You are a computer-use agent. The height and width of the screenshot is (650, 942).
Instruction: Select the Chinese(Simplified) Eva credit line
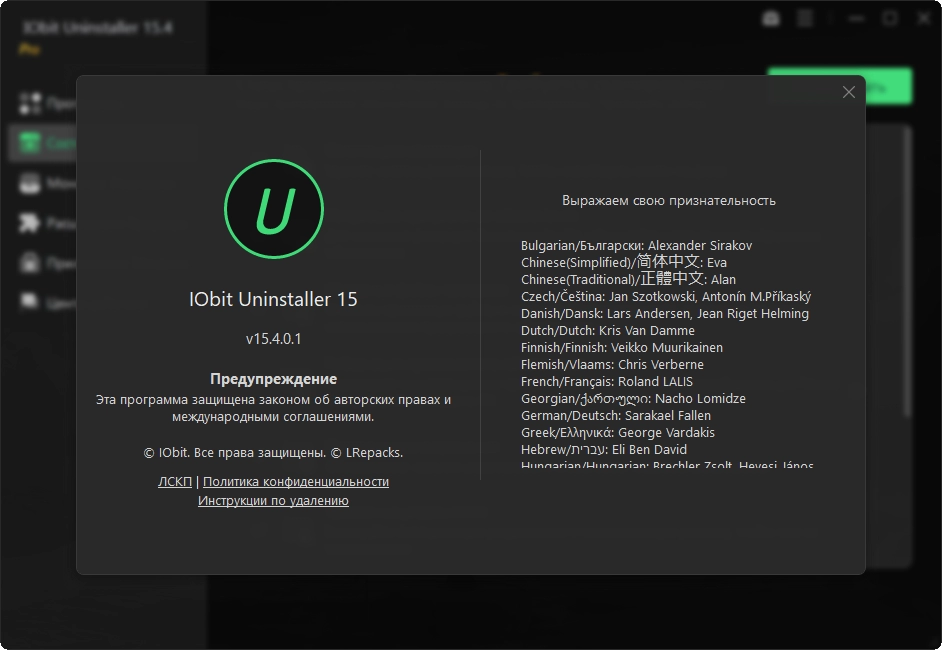[624, 262]
